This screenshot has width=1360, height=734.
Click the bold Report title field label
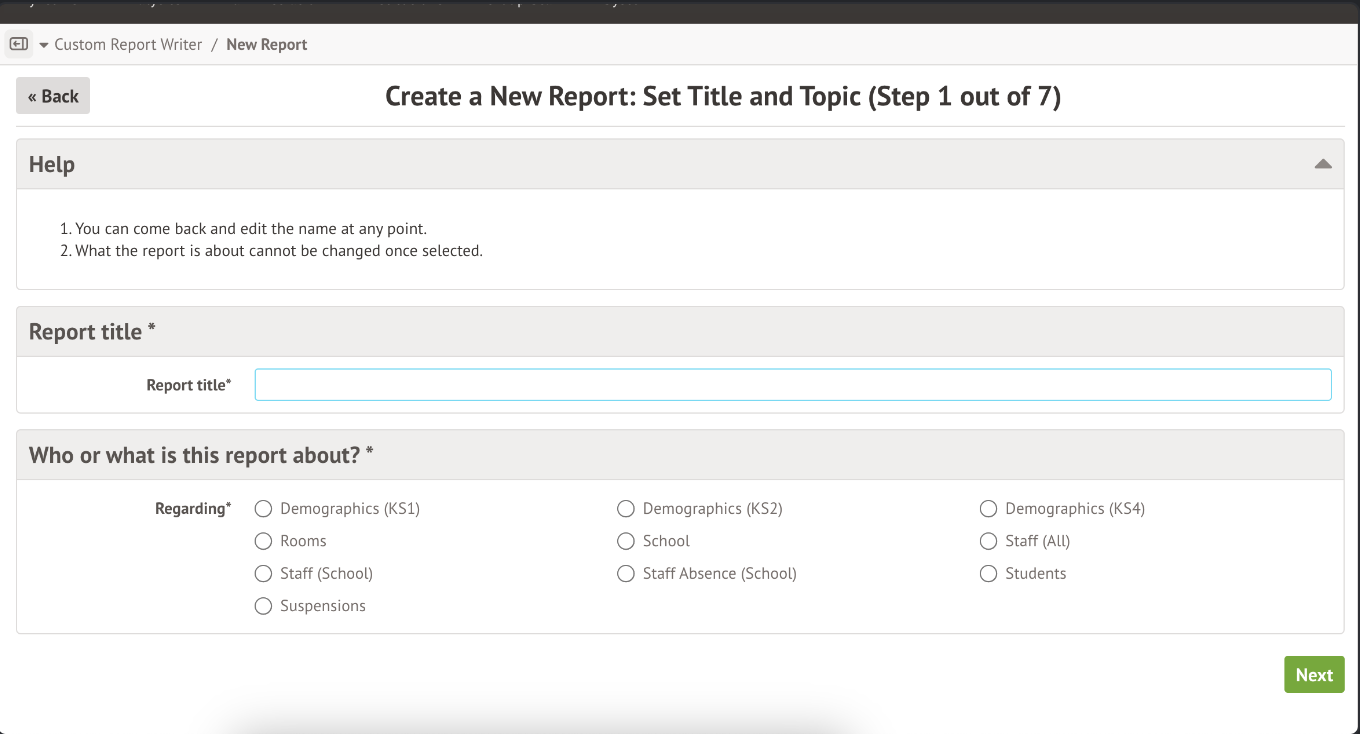(188, 385)
